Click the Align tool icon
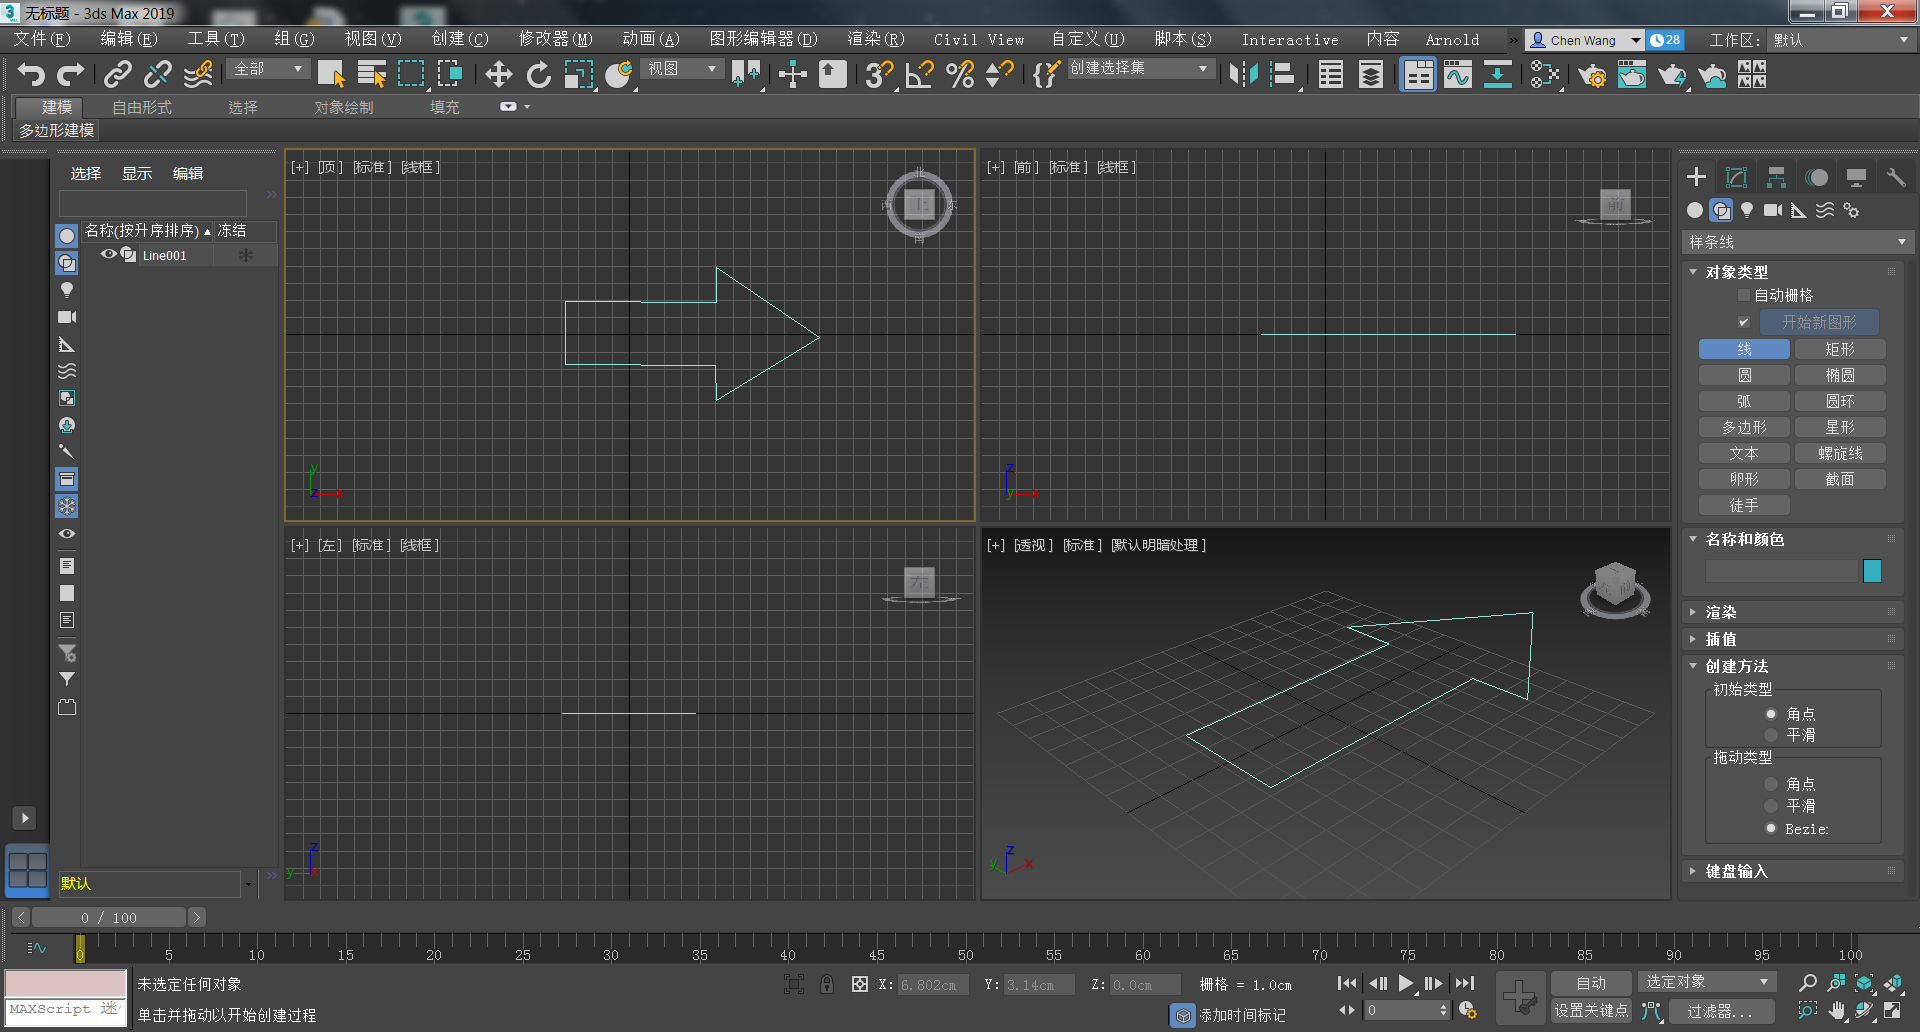The width and height of the screenshot is (1920, 1032). (x=1283, y=75)
